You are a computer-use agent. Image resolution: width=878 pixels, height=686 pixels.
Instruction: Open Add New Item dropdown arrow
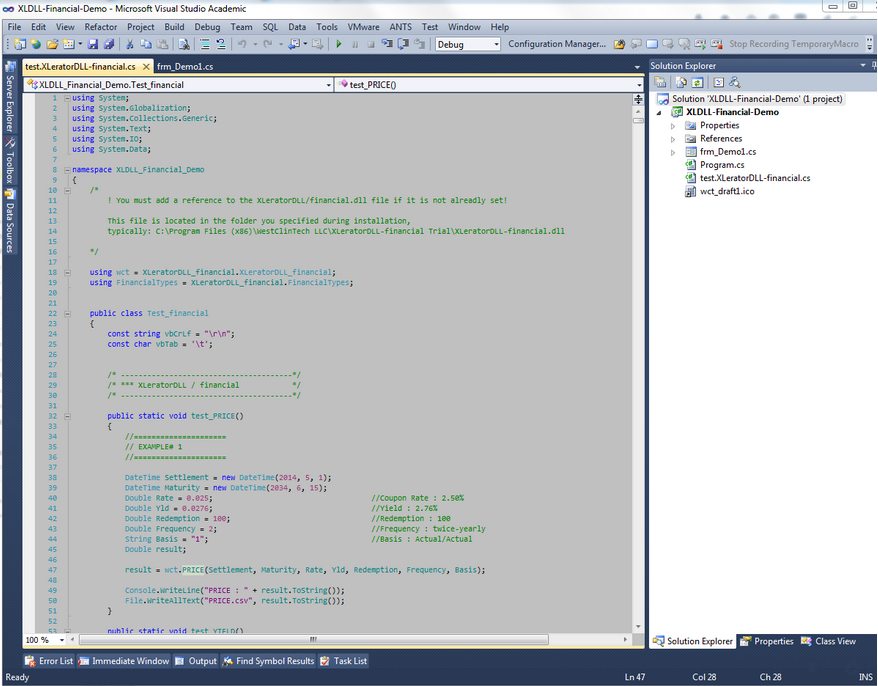click(x=80, y=44)
